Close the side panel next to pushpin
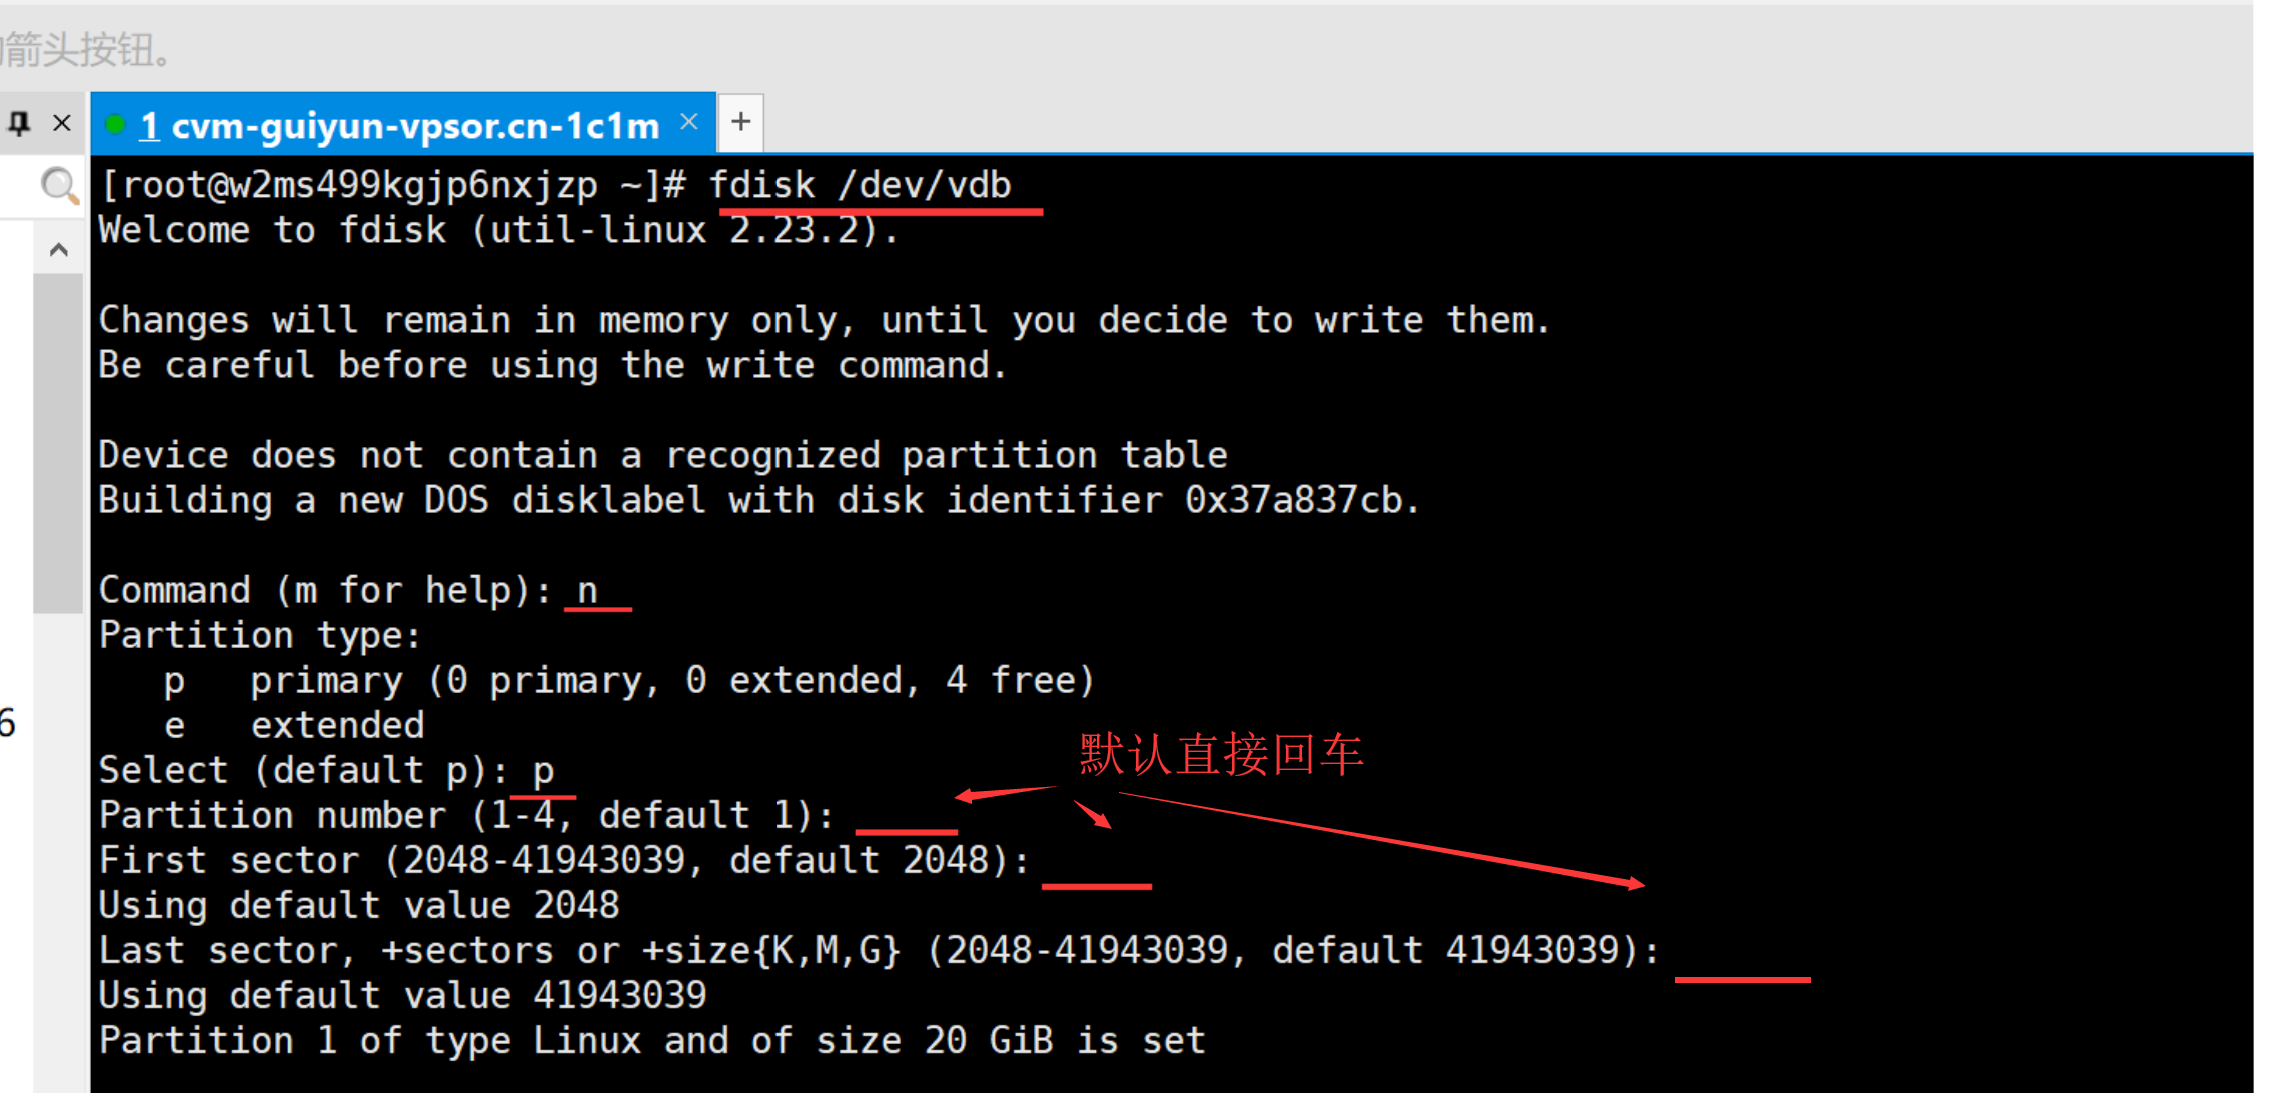The height and width of the screenshot is (1094, 2269). pyautogui.click(x=62, y=123)
